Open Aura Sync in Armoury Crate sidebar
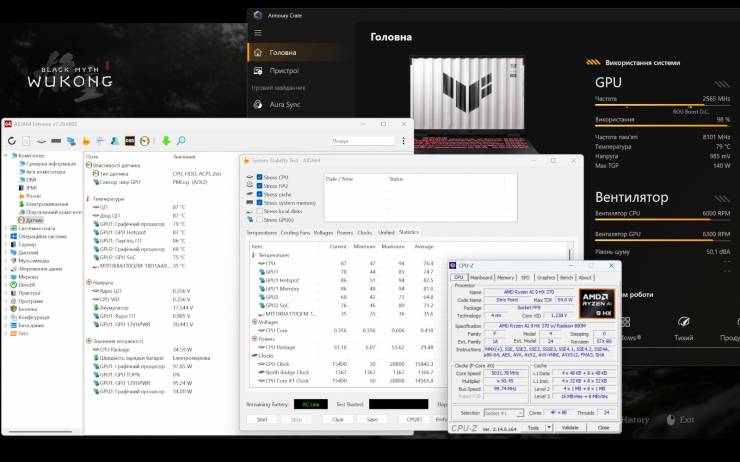The width and height of the screenshot is (740, 462). click(x=284, y=104)
